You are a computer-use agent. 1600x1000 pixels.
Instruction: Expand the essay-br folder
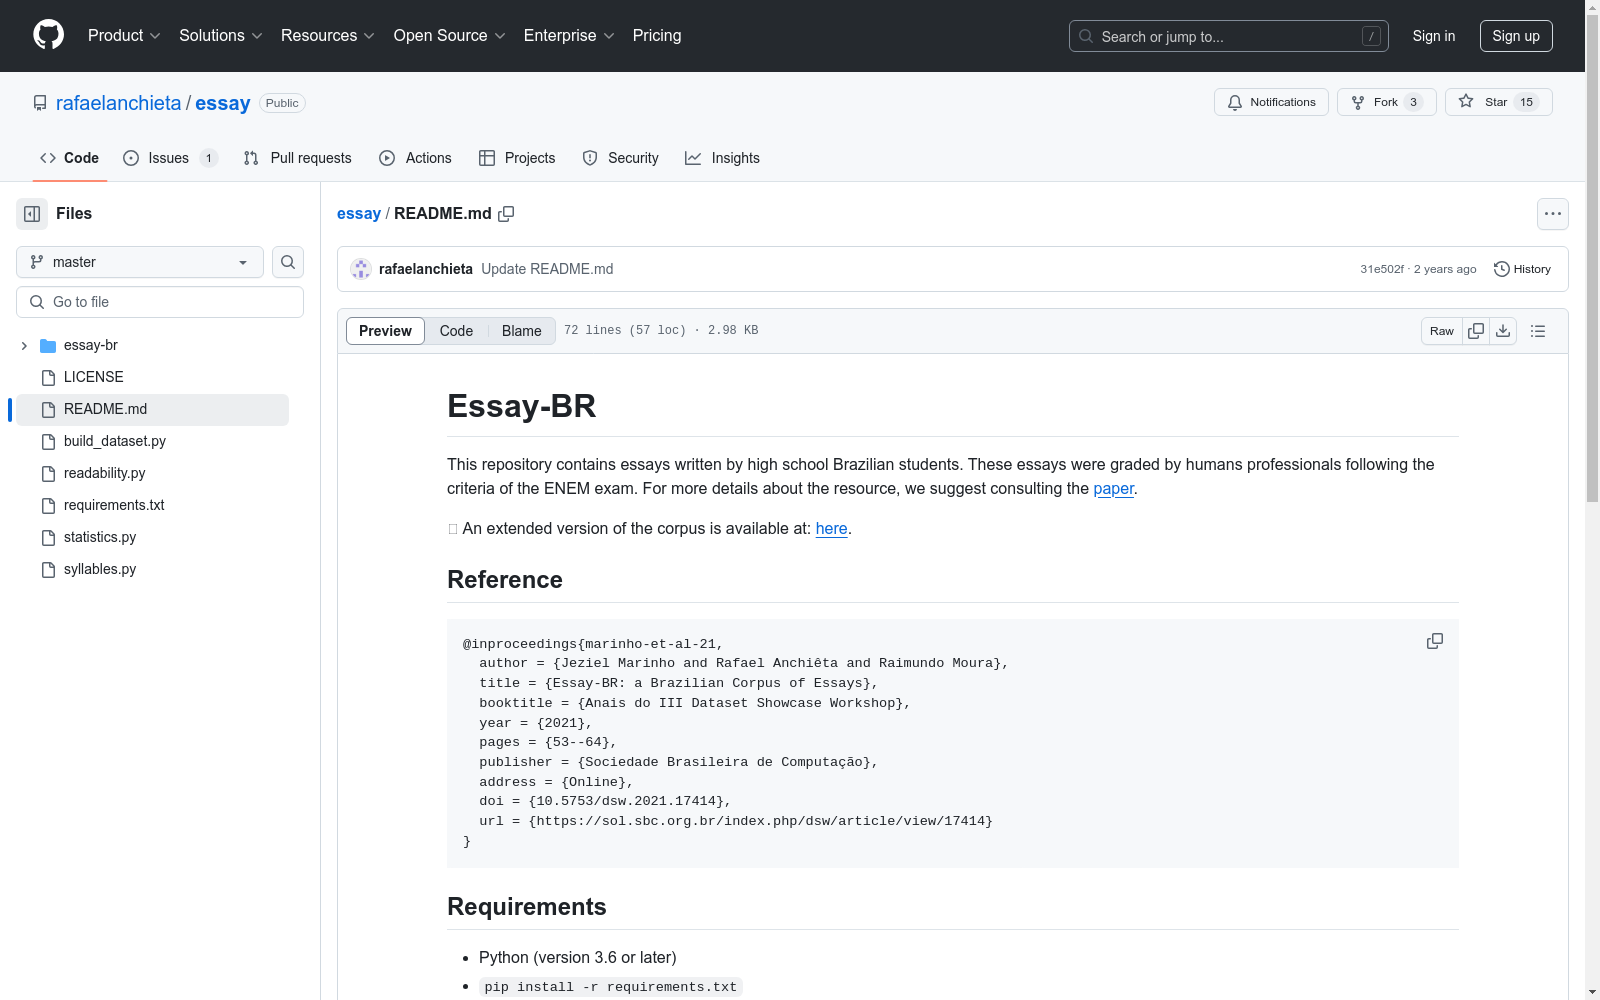tap(24, 346)
